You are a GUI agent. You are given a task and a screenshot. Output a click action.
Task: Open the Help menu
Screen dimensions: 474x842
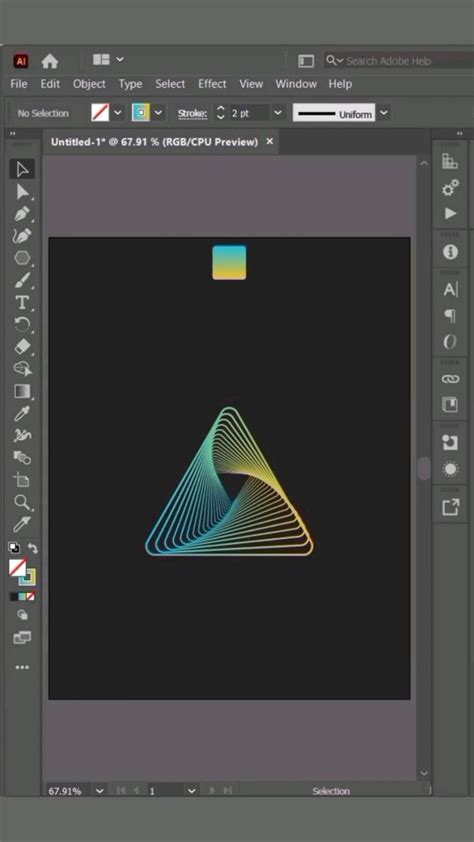[x=340, y=84]
